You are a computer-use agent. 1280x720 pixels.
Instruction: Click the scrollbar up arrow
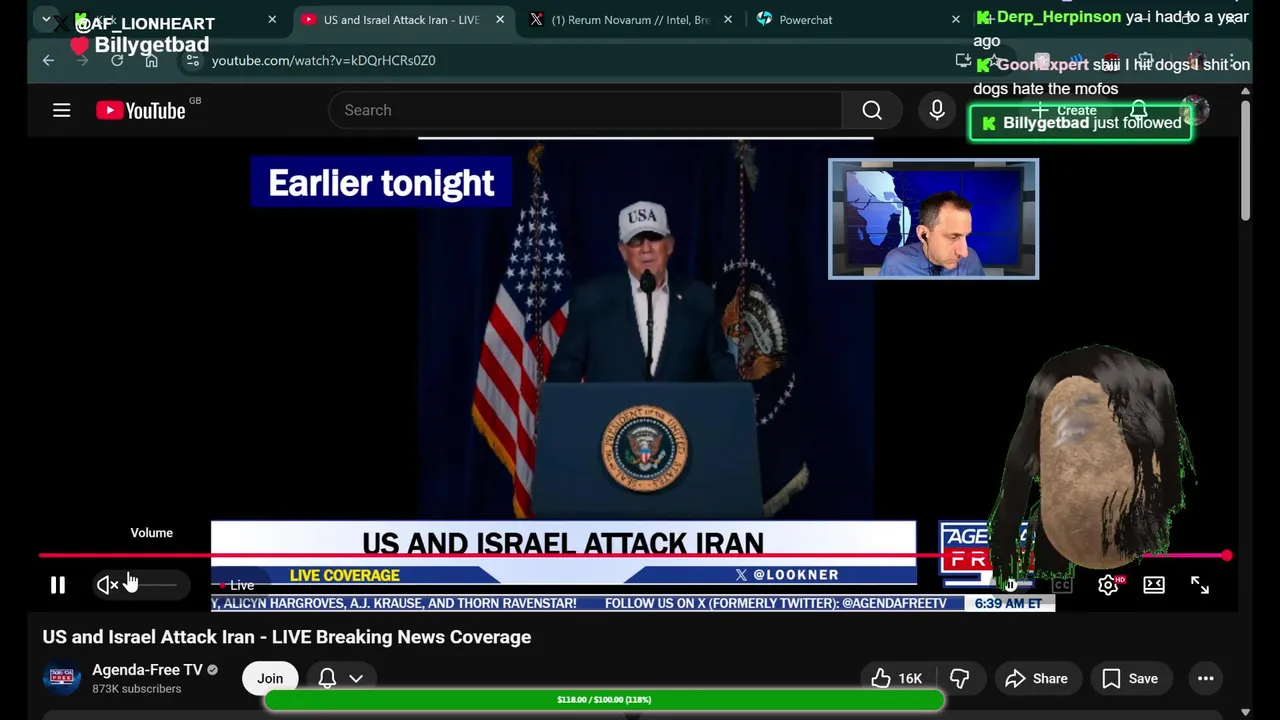pos(1245,91)
